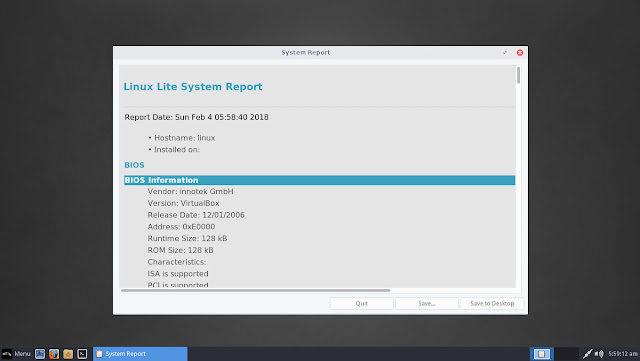
Task: Open the network connection tray icon
Action: 587,354
